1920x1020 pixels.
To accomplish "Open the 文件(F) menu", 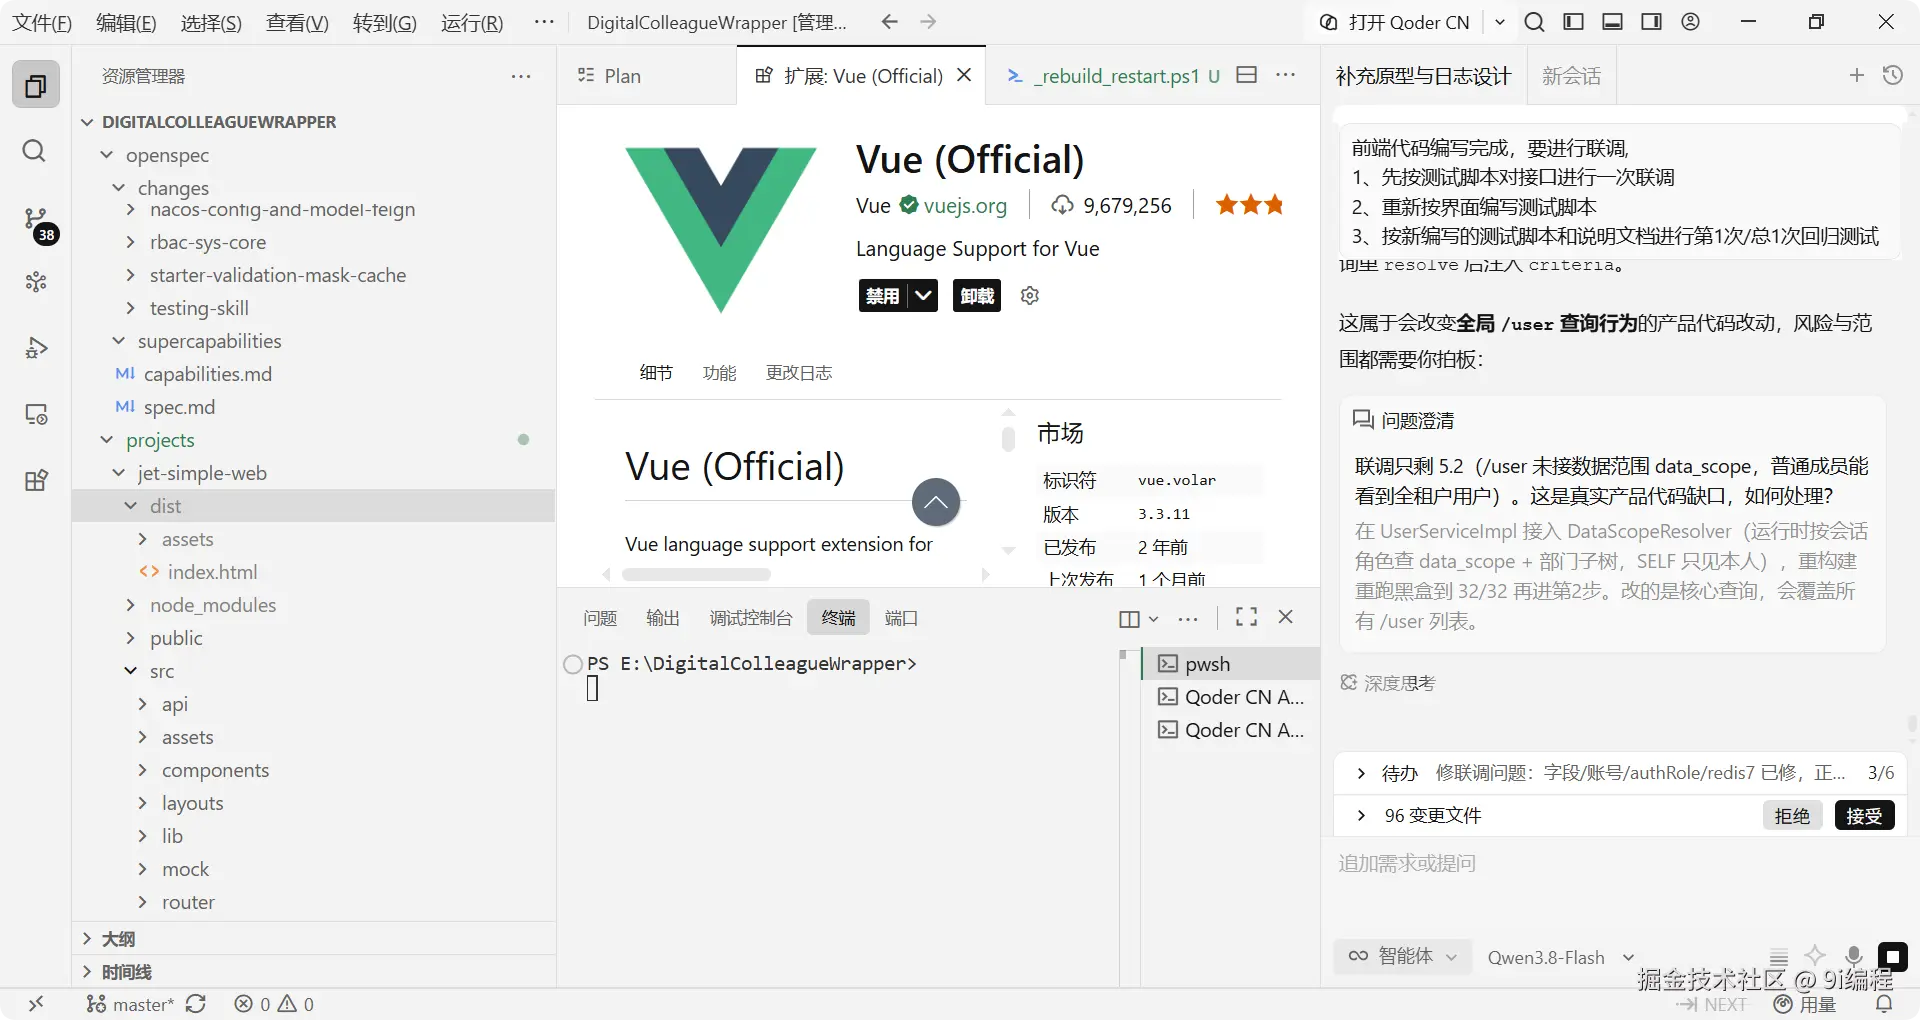I will coord(42,22).
